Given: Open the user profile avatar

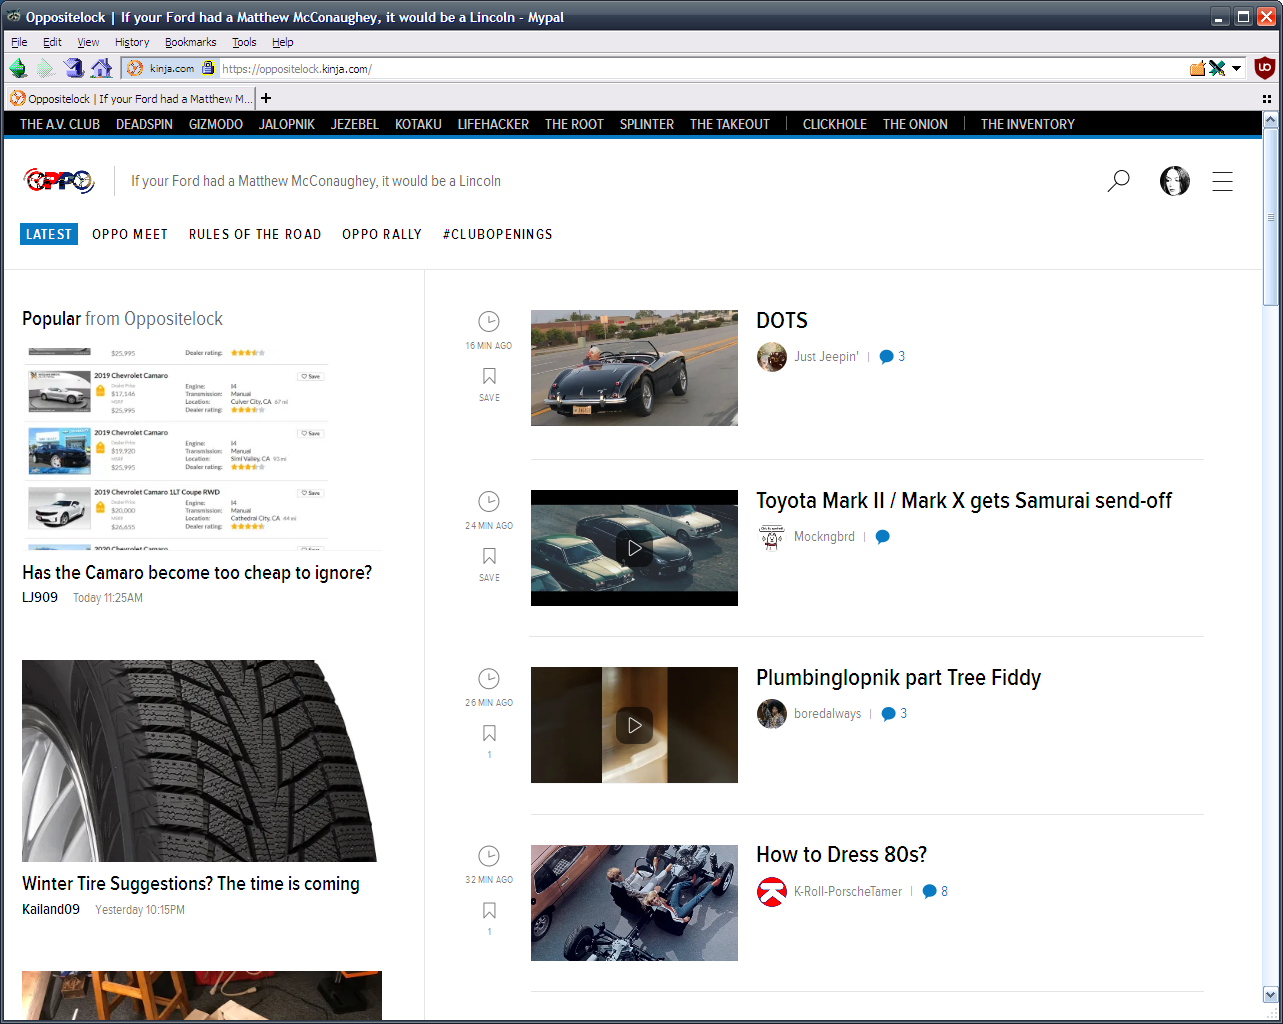Looking at the screenshot, I should pyautogui.click(x=1174, y=181).
